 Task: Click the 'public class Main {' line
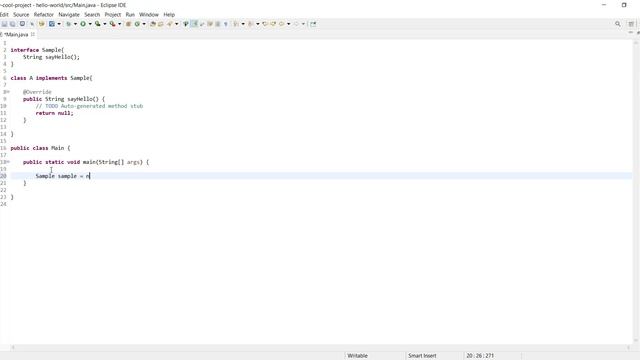click(x=40, y=148)
